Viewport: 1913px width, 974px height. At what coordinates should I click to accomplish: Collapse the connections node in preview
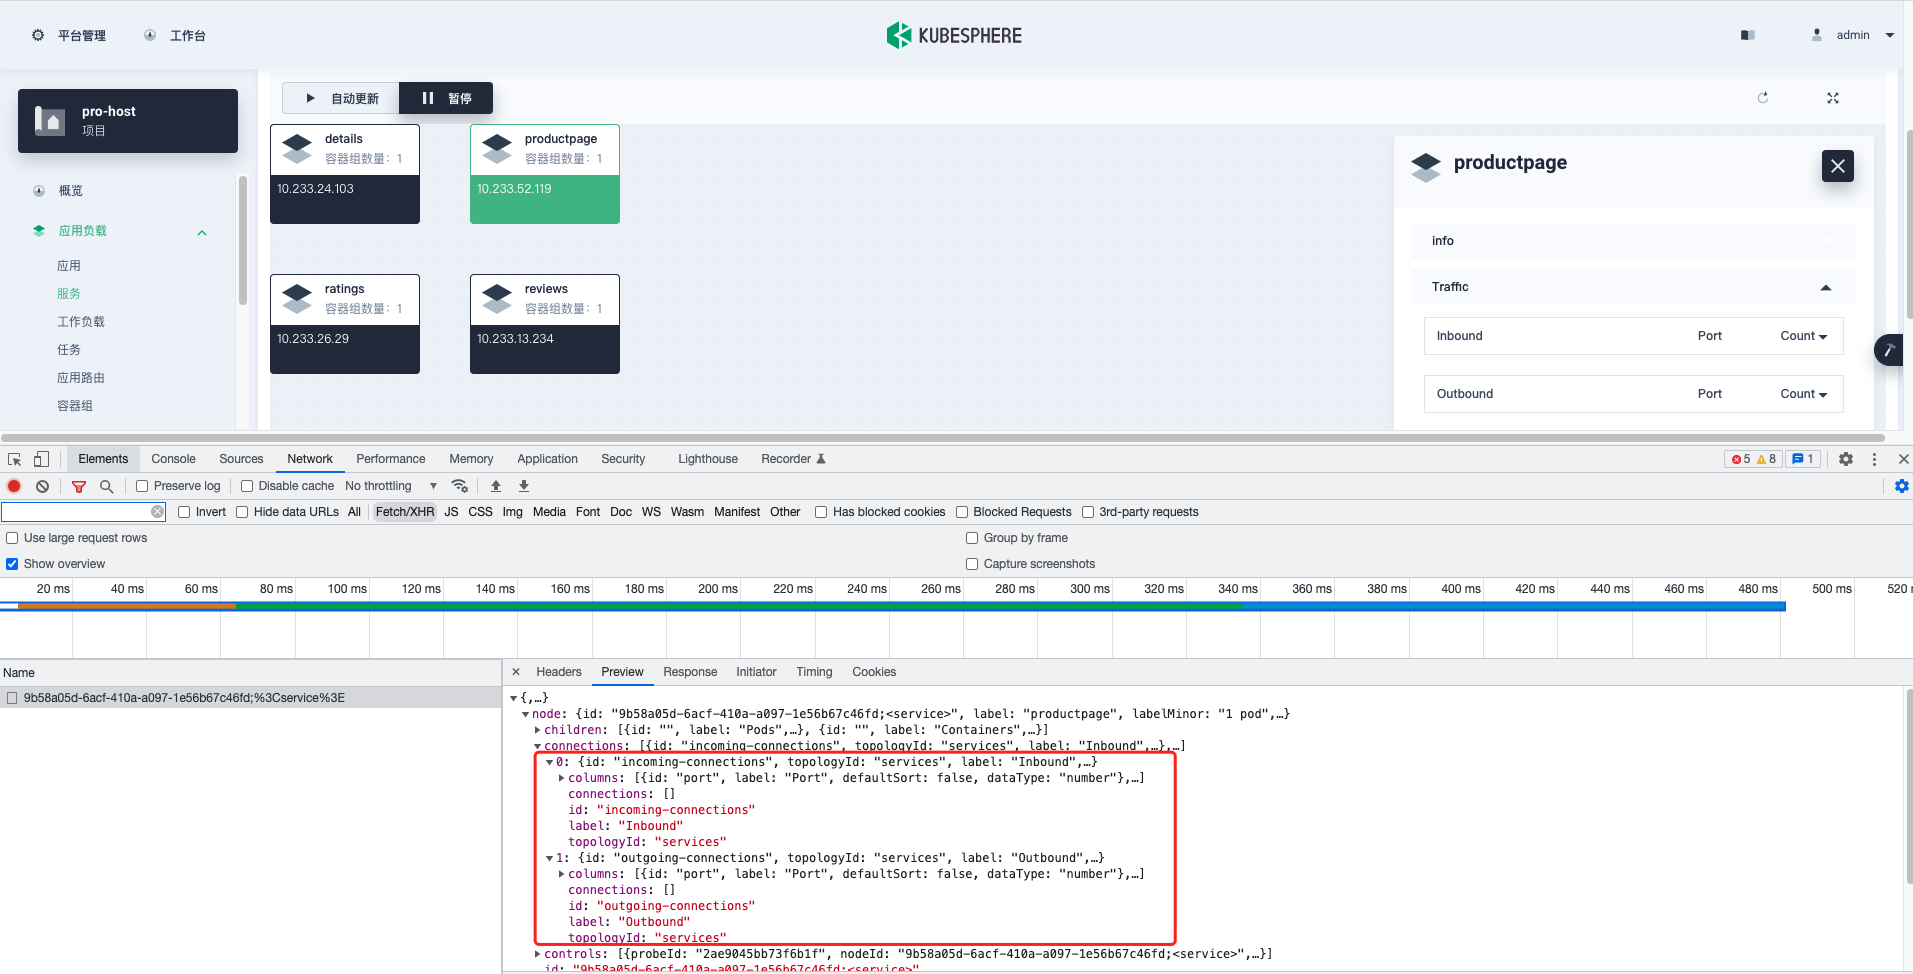pyautogui.click(x=538, y=746)
